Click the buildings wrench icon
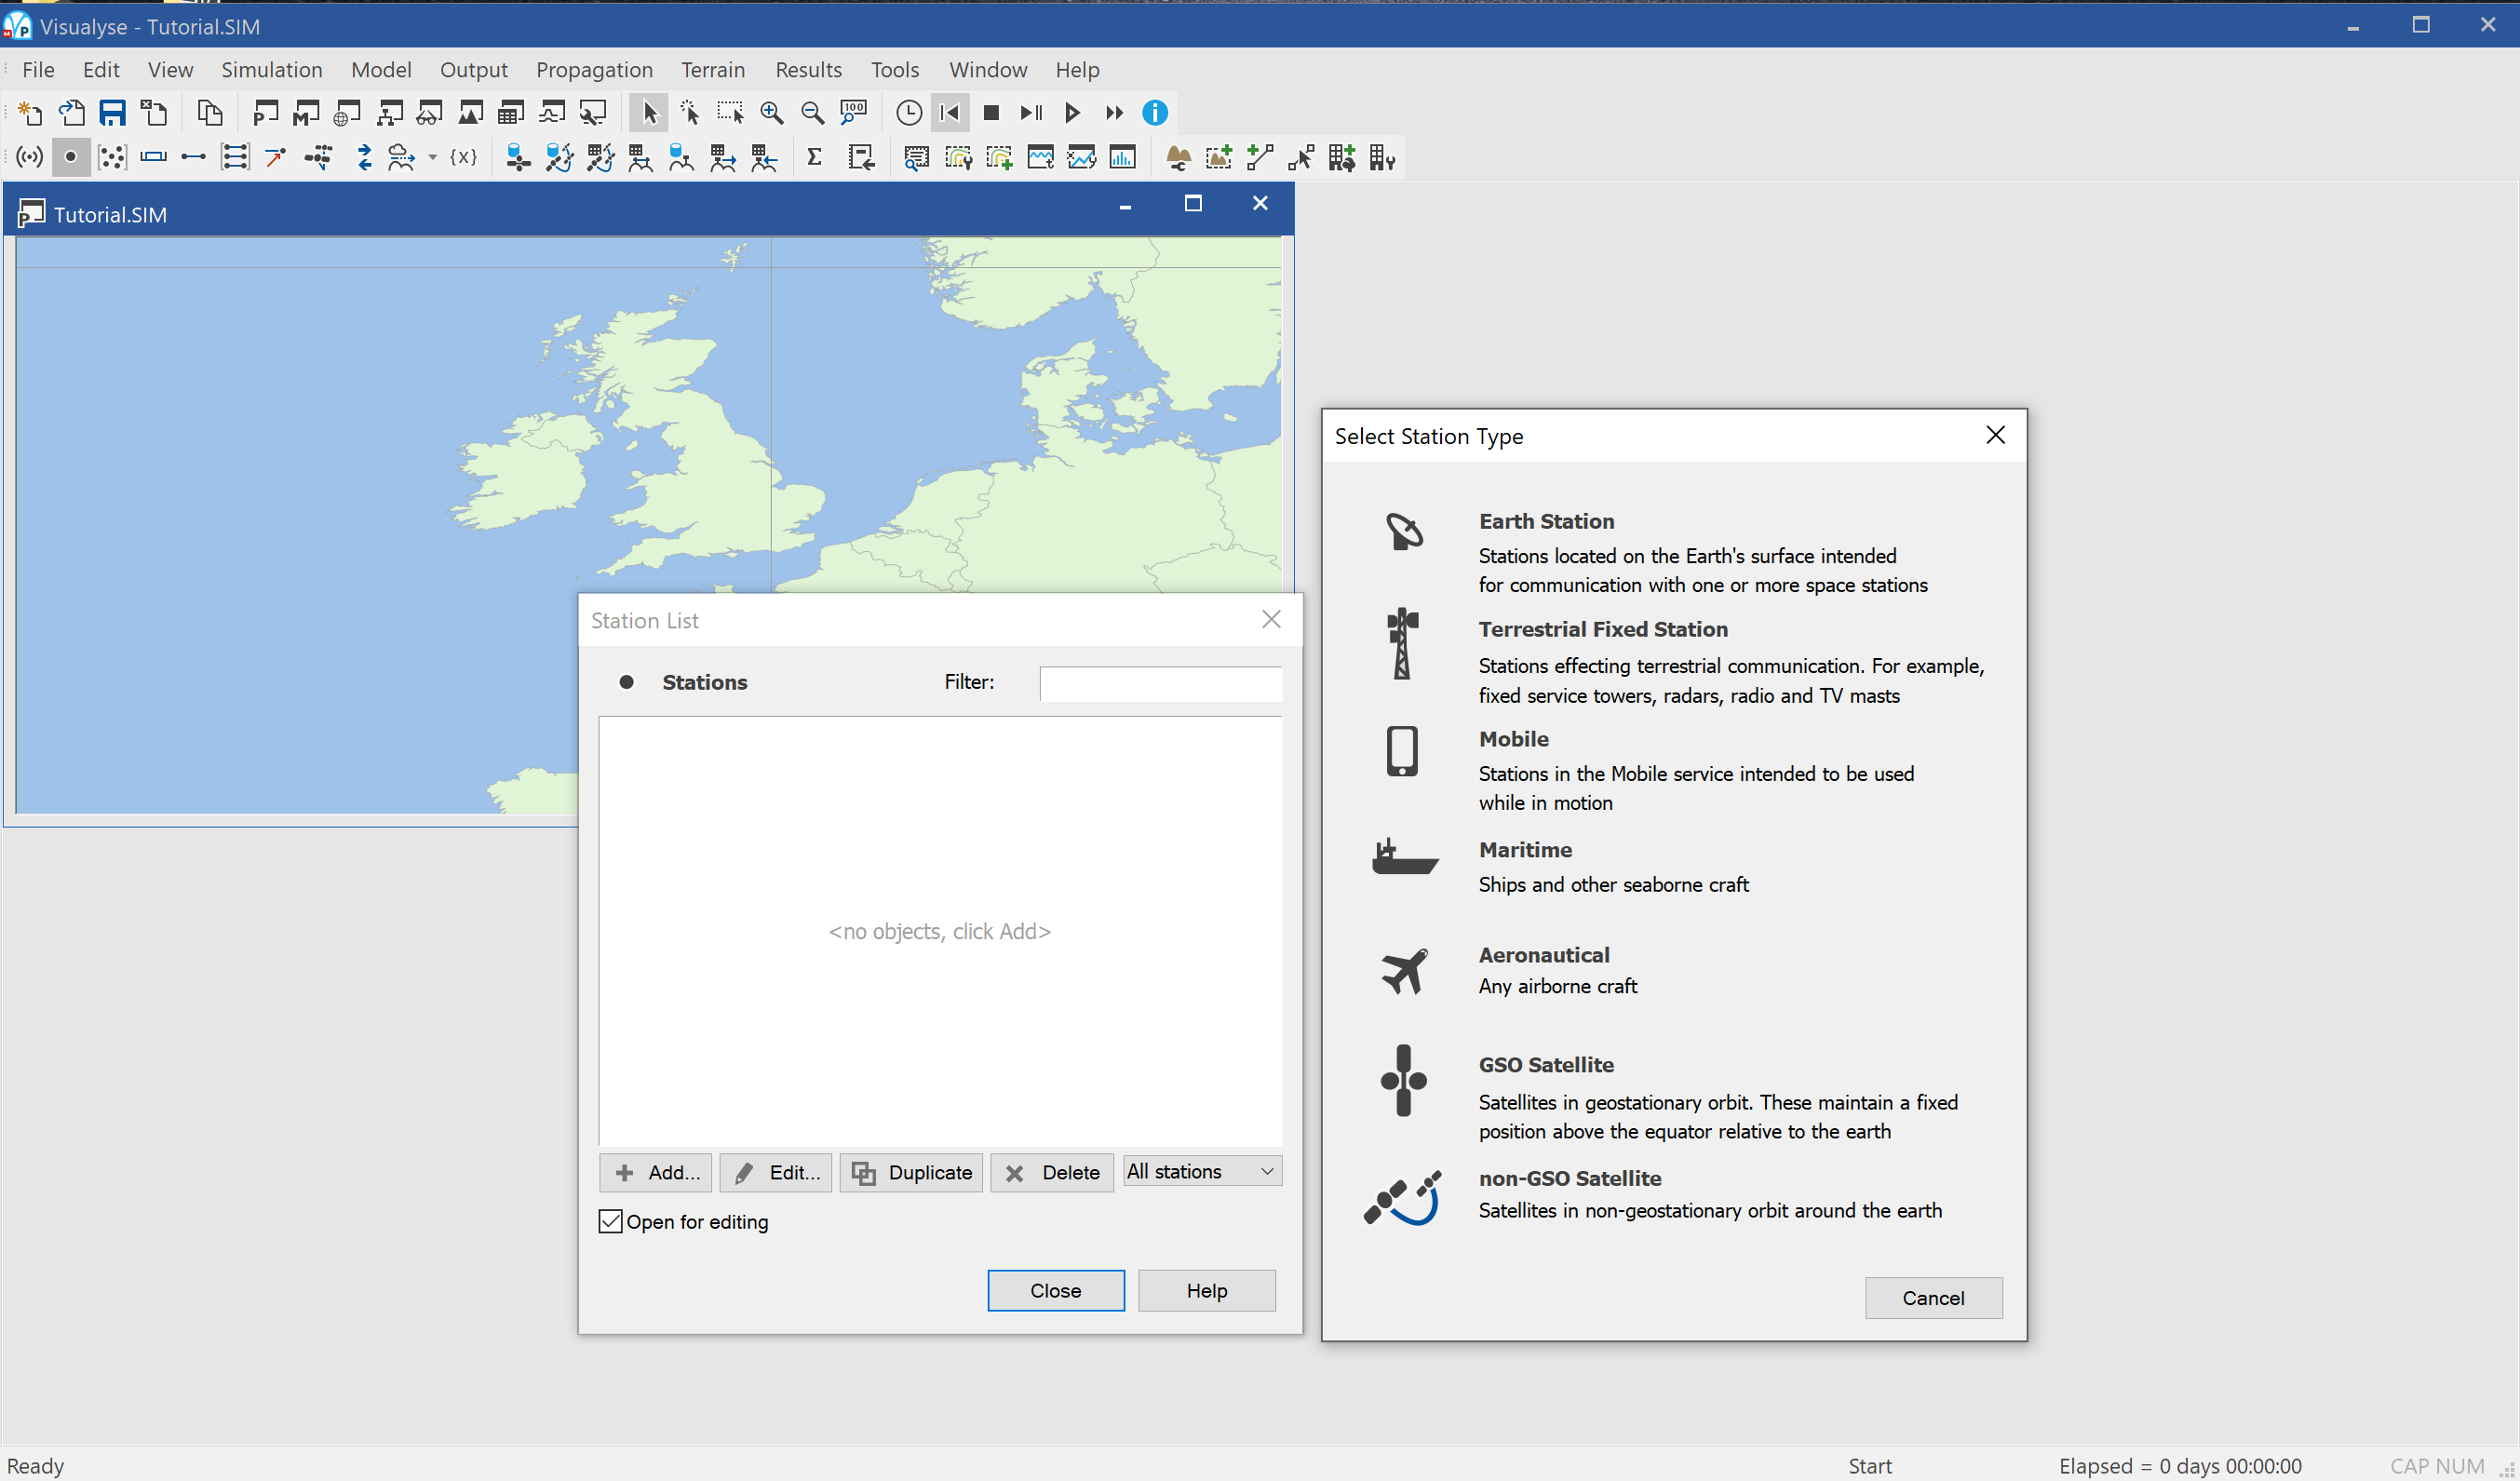 (x=1382, y=157)
